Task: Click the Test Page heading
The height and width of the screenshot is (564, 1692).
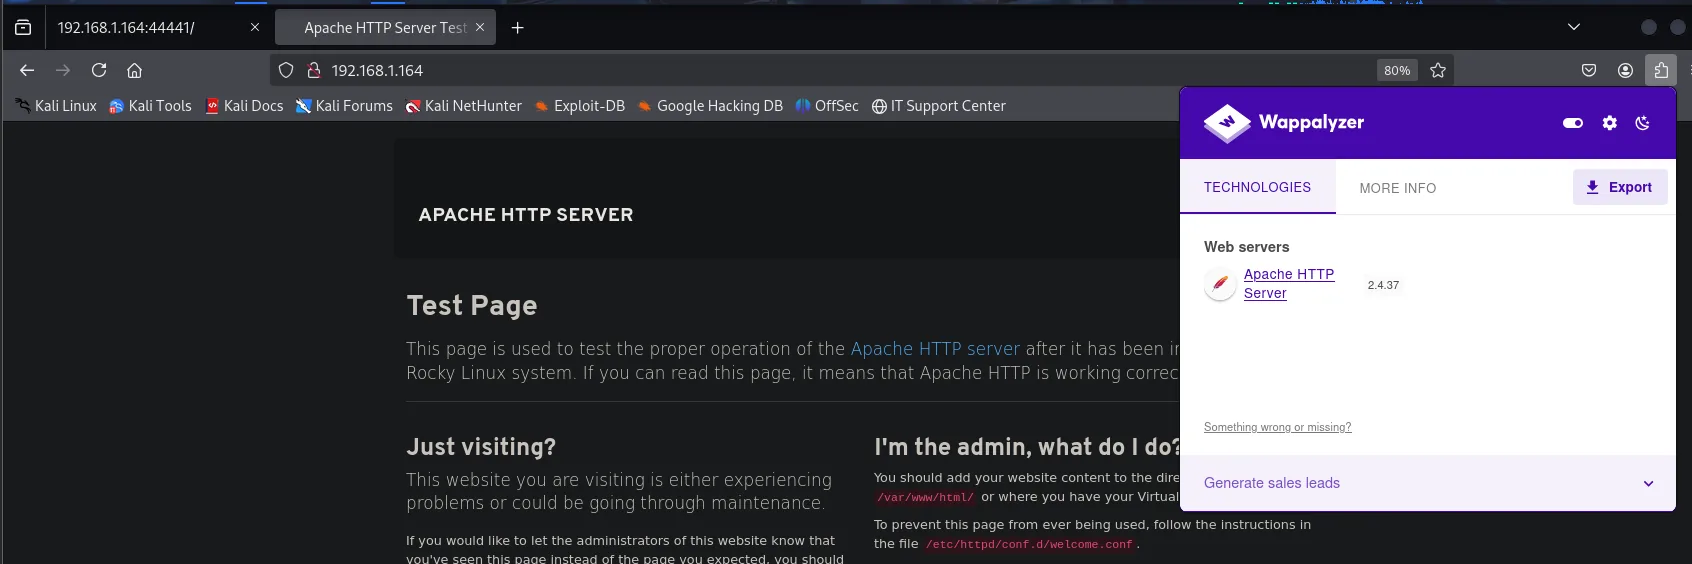Action: tap(472, 305)
